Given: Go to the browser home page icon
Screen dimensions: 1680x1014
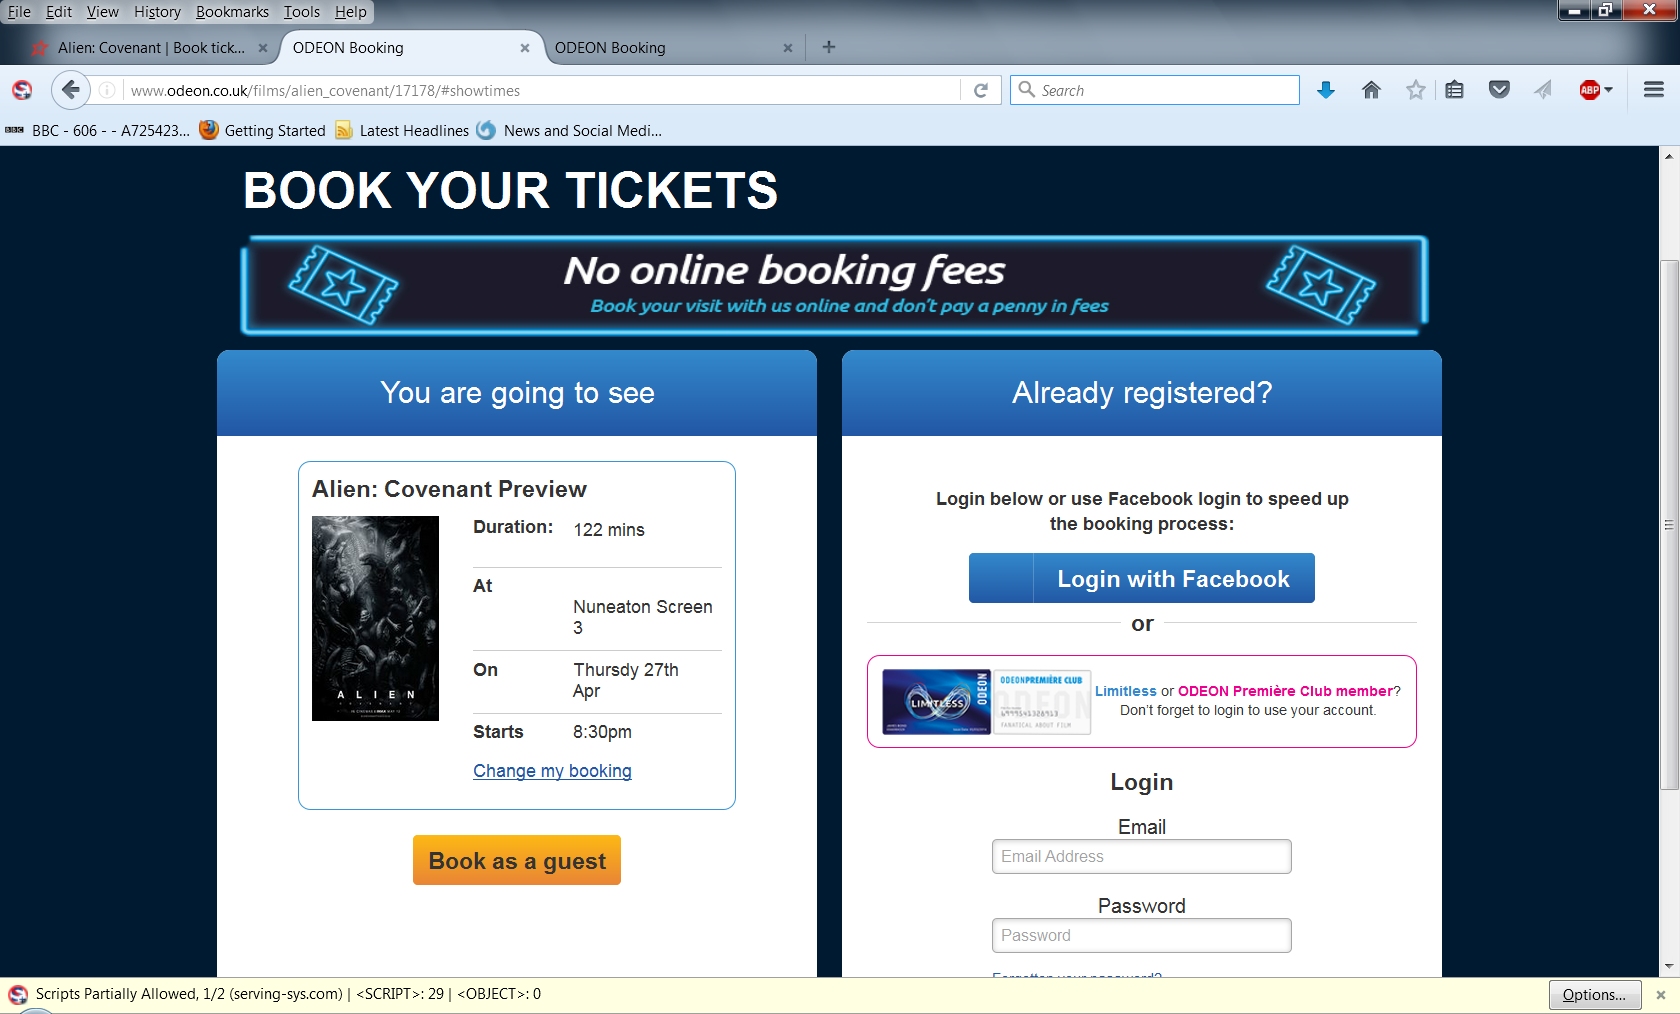Looking at the screenshot, I should coord(1371,90).
